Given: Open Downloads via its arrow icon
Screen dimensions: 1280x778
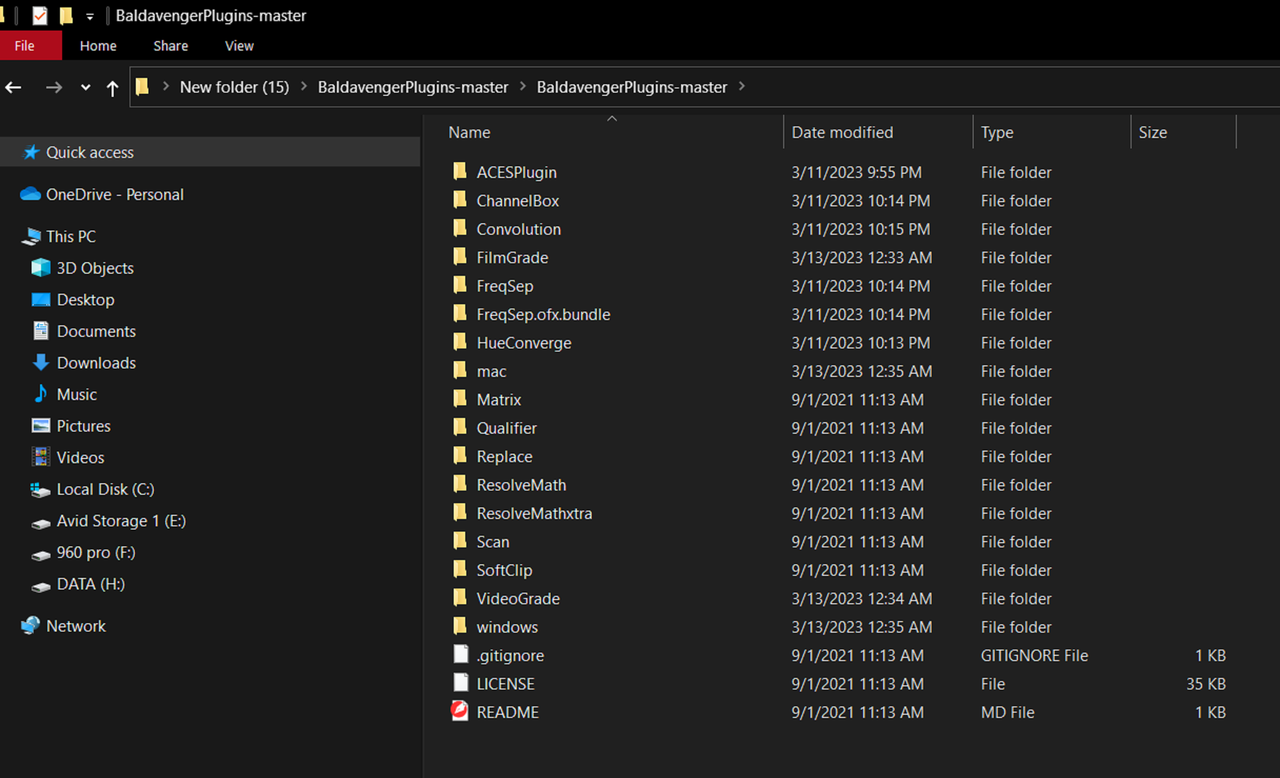Looking at the screenshot, I should pyautogui.click(x=41, y=362).
